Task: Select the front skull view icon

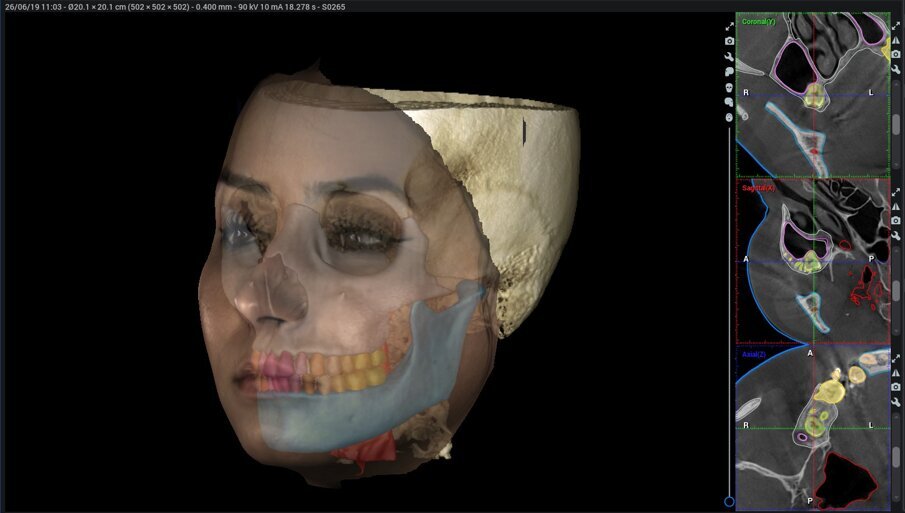Action: 729,87
